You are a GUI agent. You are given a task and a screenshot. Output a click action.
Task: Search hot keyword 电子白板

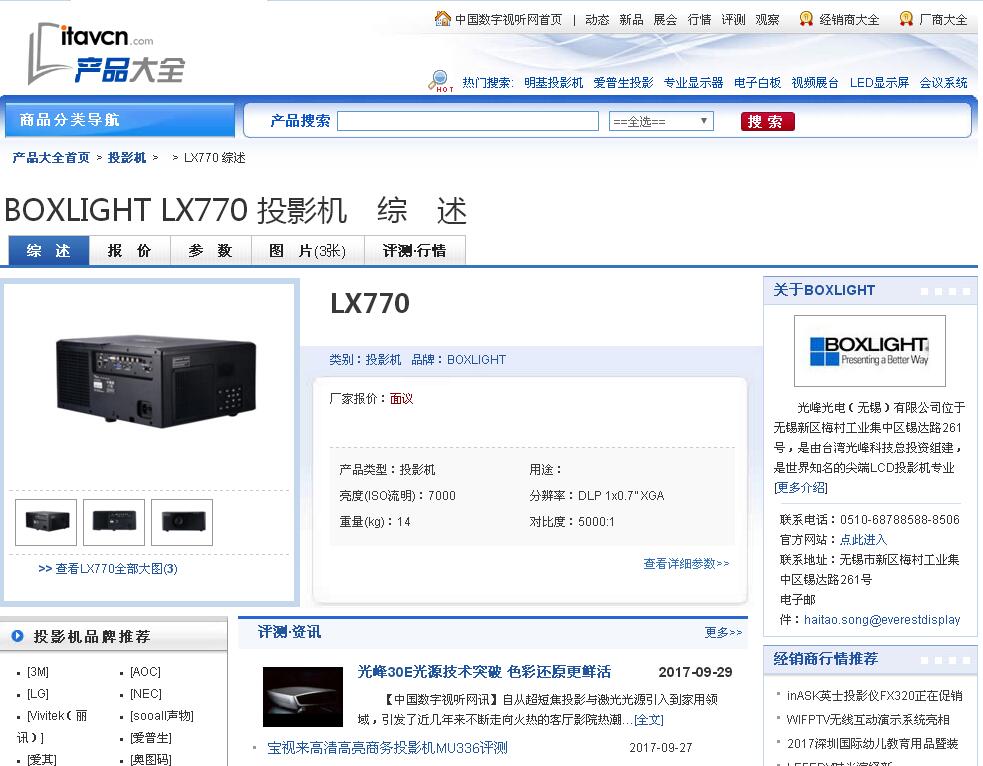pyautogui.click(x=757, y=83)
